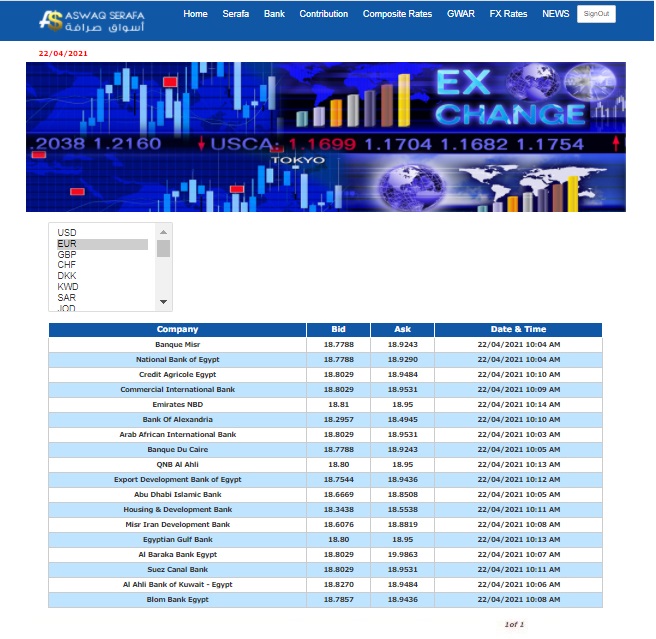Select GBP in the currency list
Viewport: 656px width, 639px height.
tap(102, 255)
